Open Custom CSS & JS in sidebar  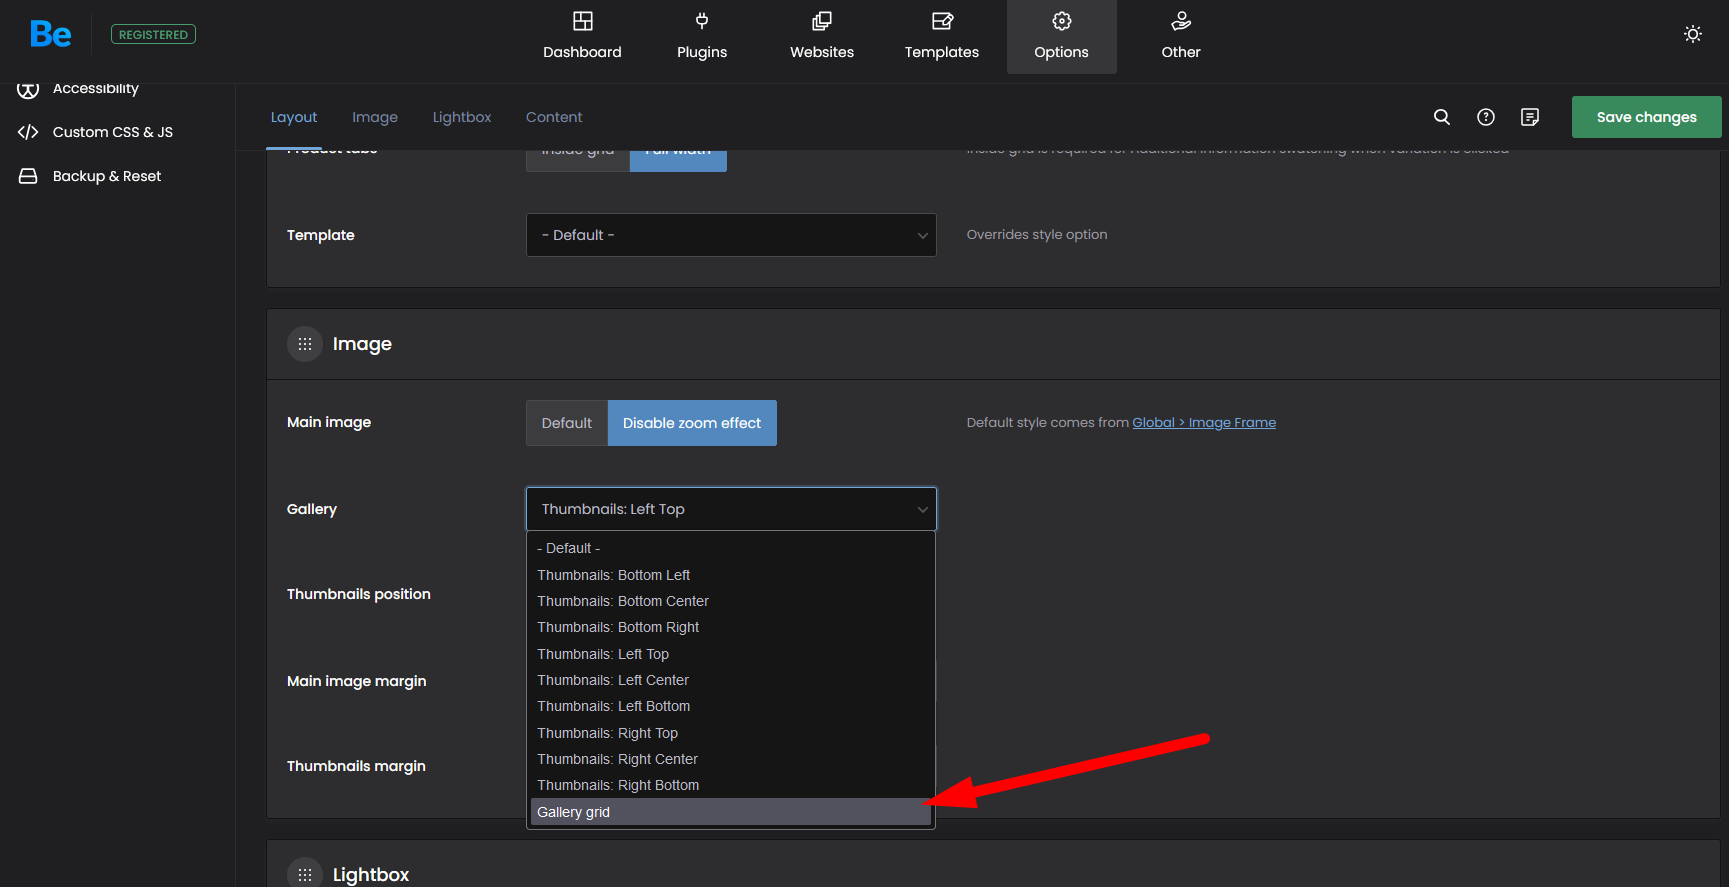pos(112,132)
